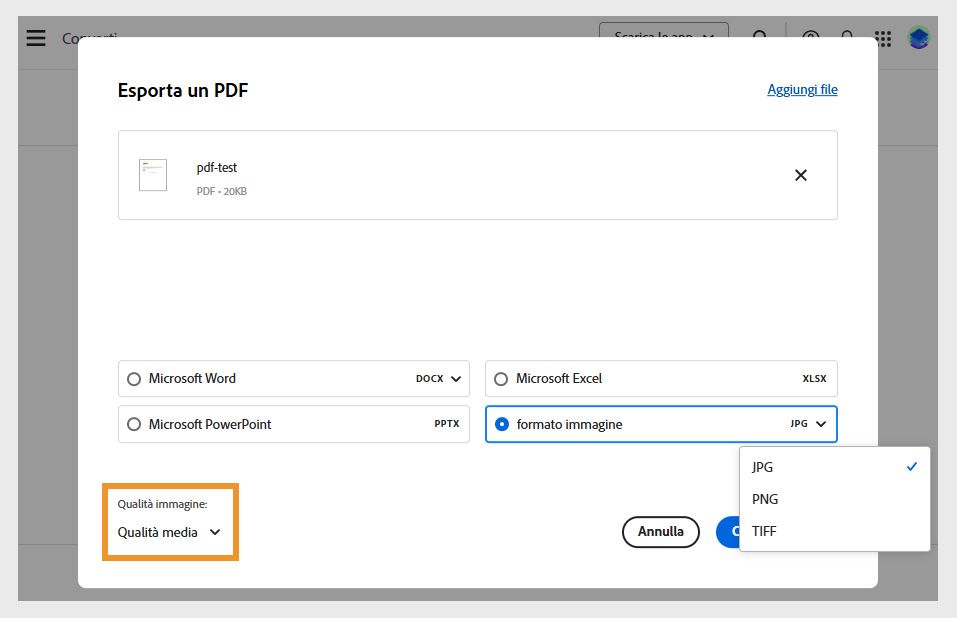Select TIFF from the format list

[x=764, y=531]
